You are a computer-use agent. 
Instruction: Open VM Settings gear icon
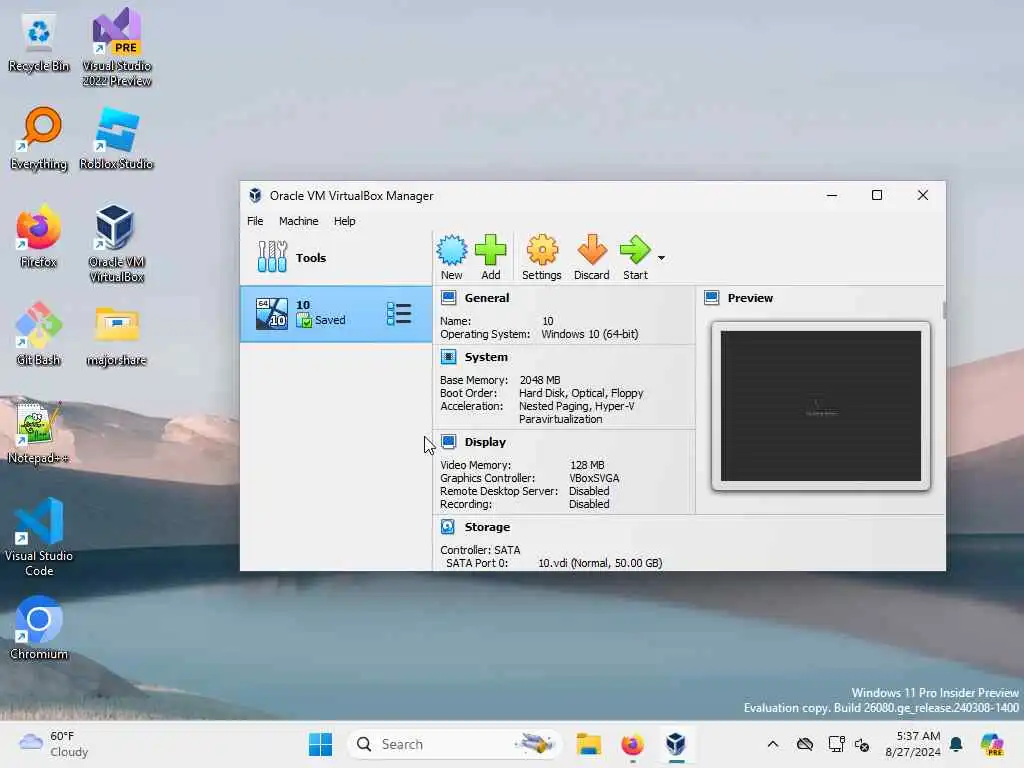(542, 250)
